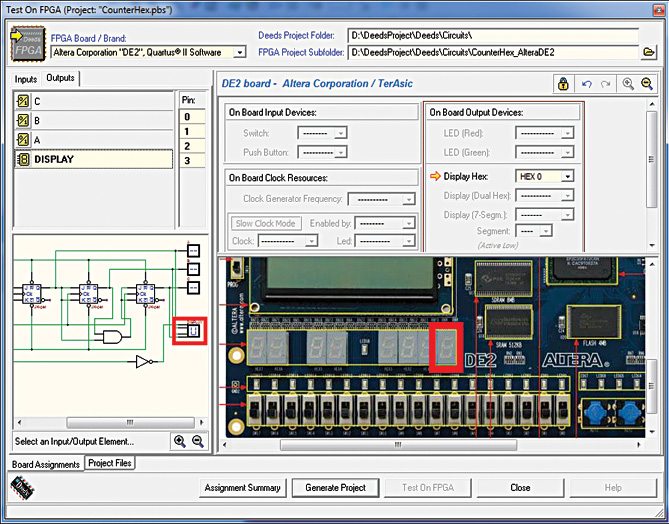This screenshot has width=669, height=524.
Task: Click the Generate Project button
Action: [335, 488]
